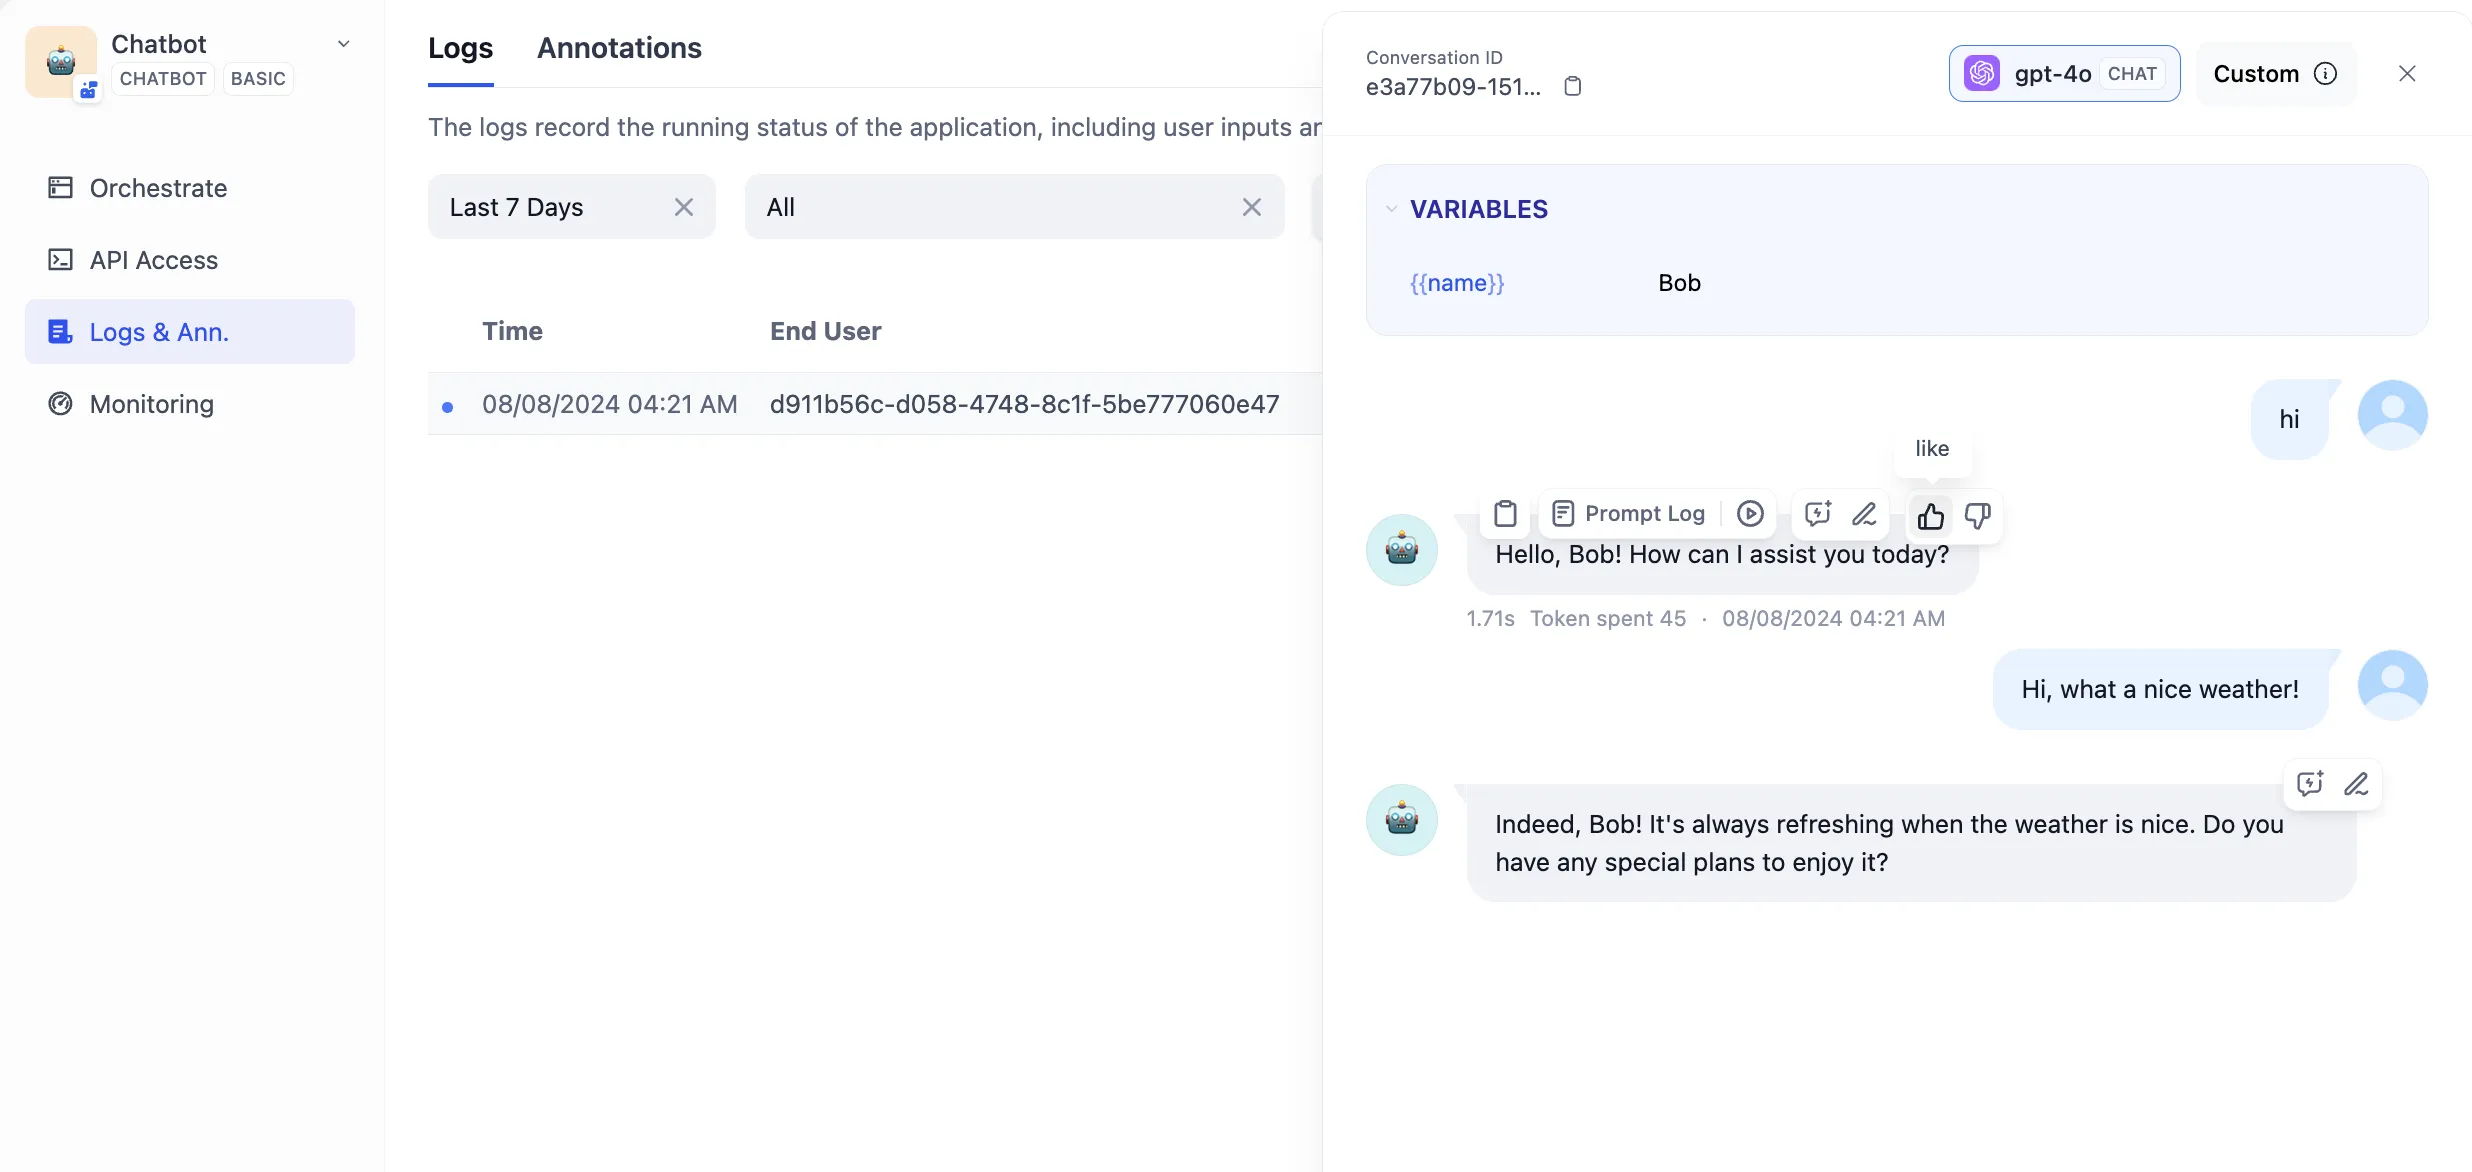Edit the second bot reply about weather
The height and width of the screenshot is (1172, 2472).
[2356, 784]
